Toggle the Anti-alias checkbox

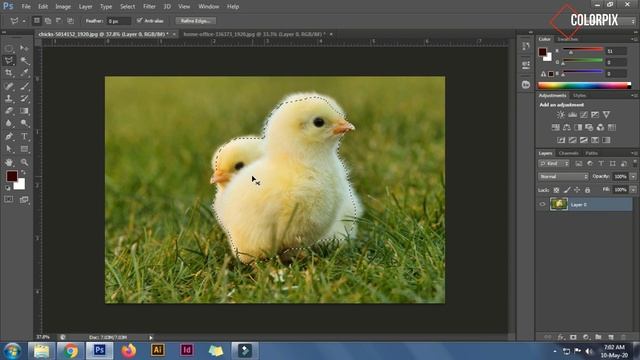click(x=140, y=20)
